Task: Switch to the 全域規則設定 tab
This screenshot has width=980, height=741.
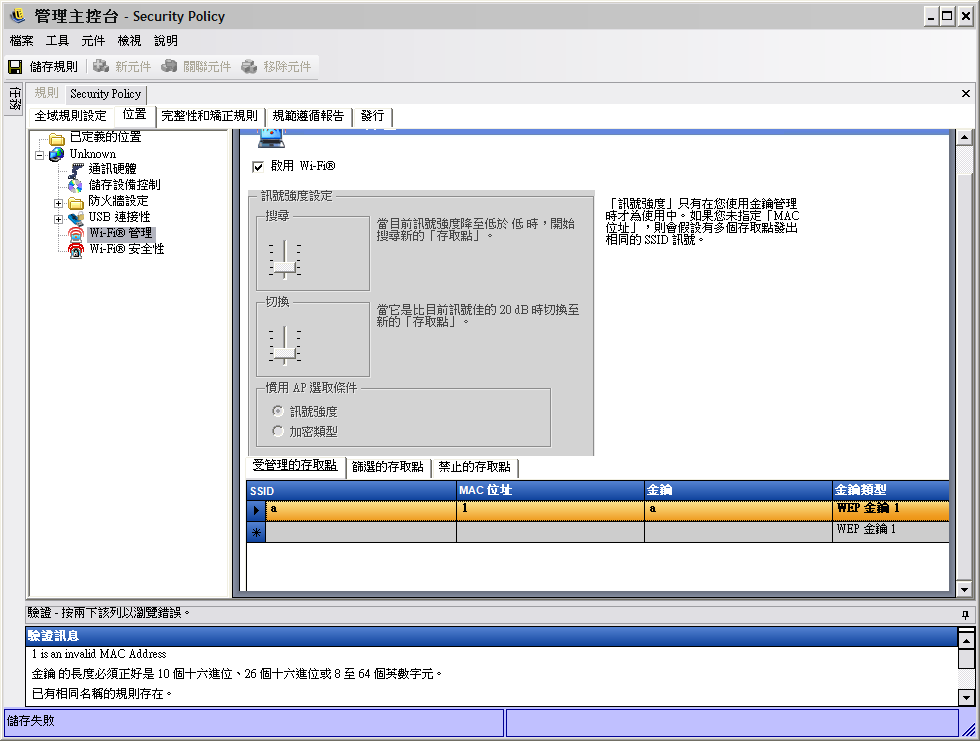Action: (71, 116)
